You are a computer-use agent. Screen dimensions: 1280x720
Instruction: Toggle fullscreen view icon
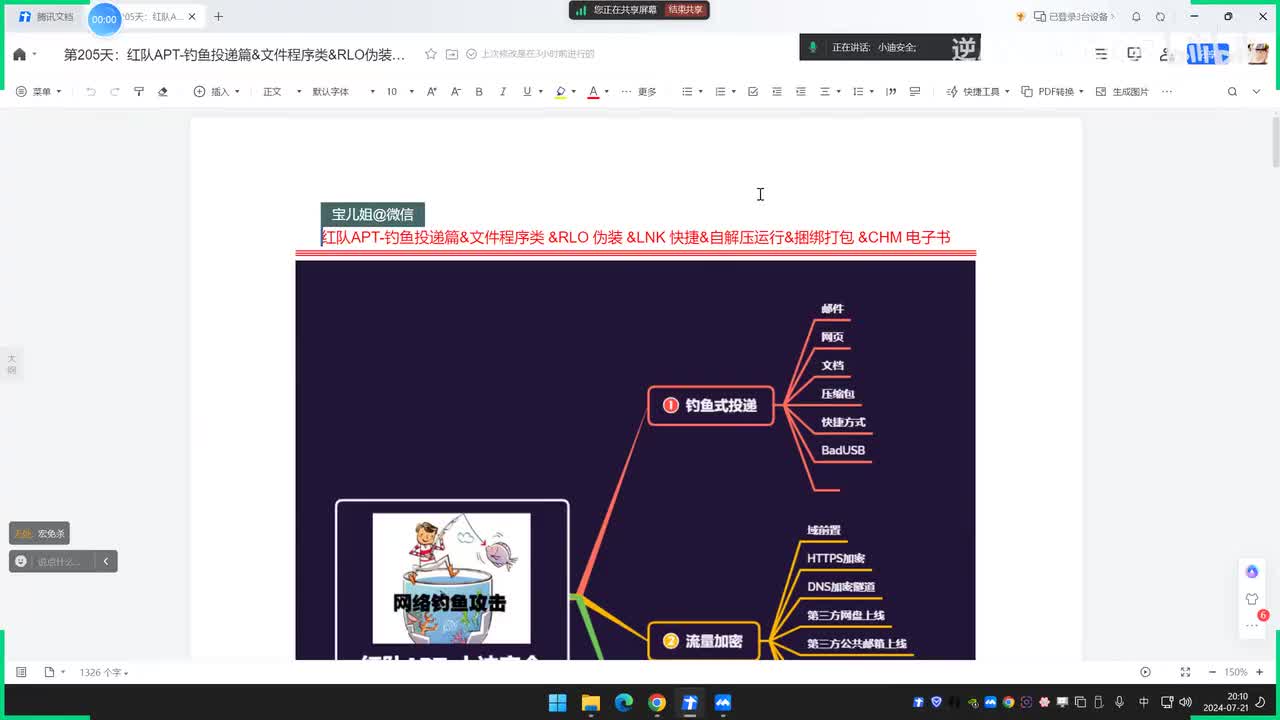1186,672
